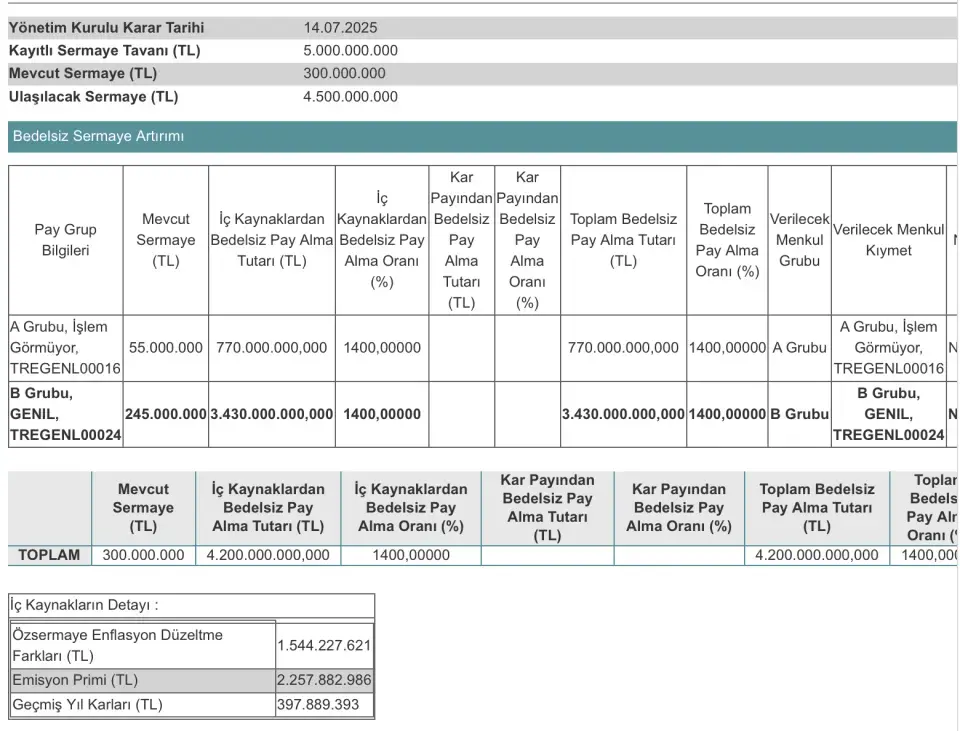
Task: Click the date value 14.07.2025
Action: click(340, 28)
